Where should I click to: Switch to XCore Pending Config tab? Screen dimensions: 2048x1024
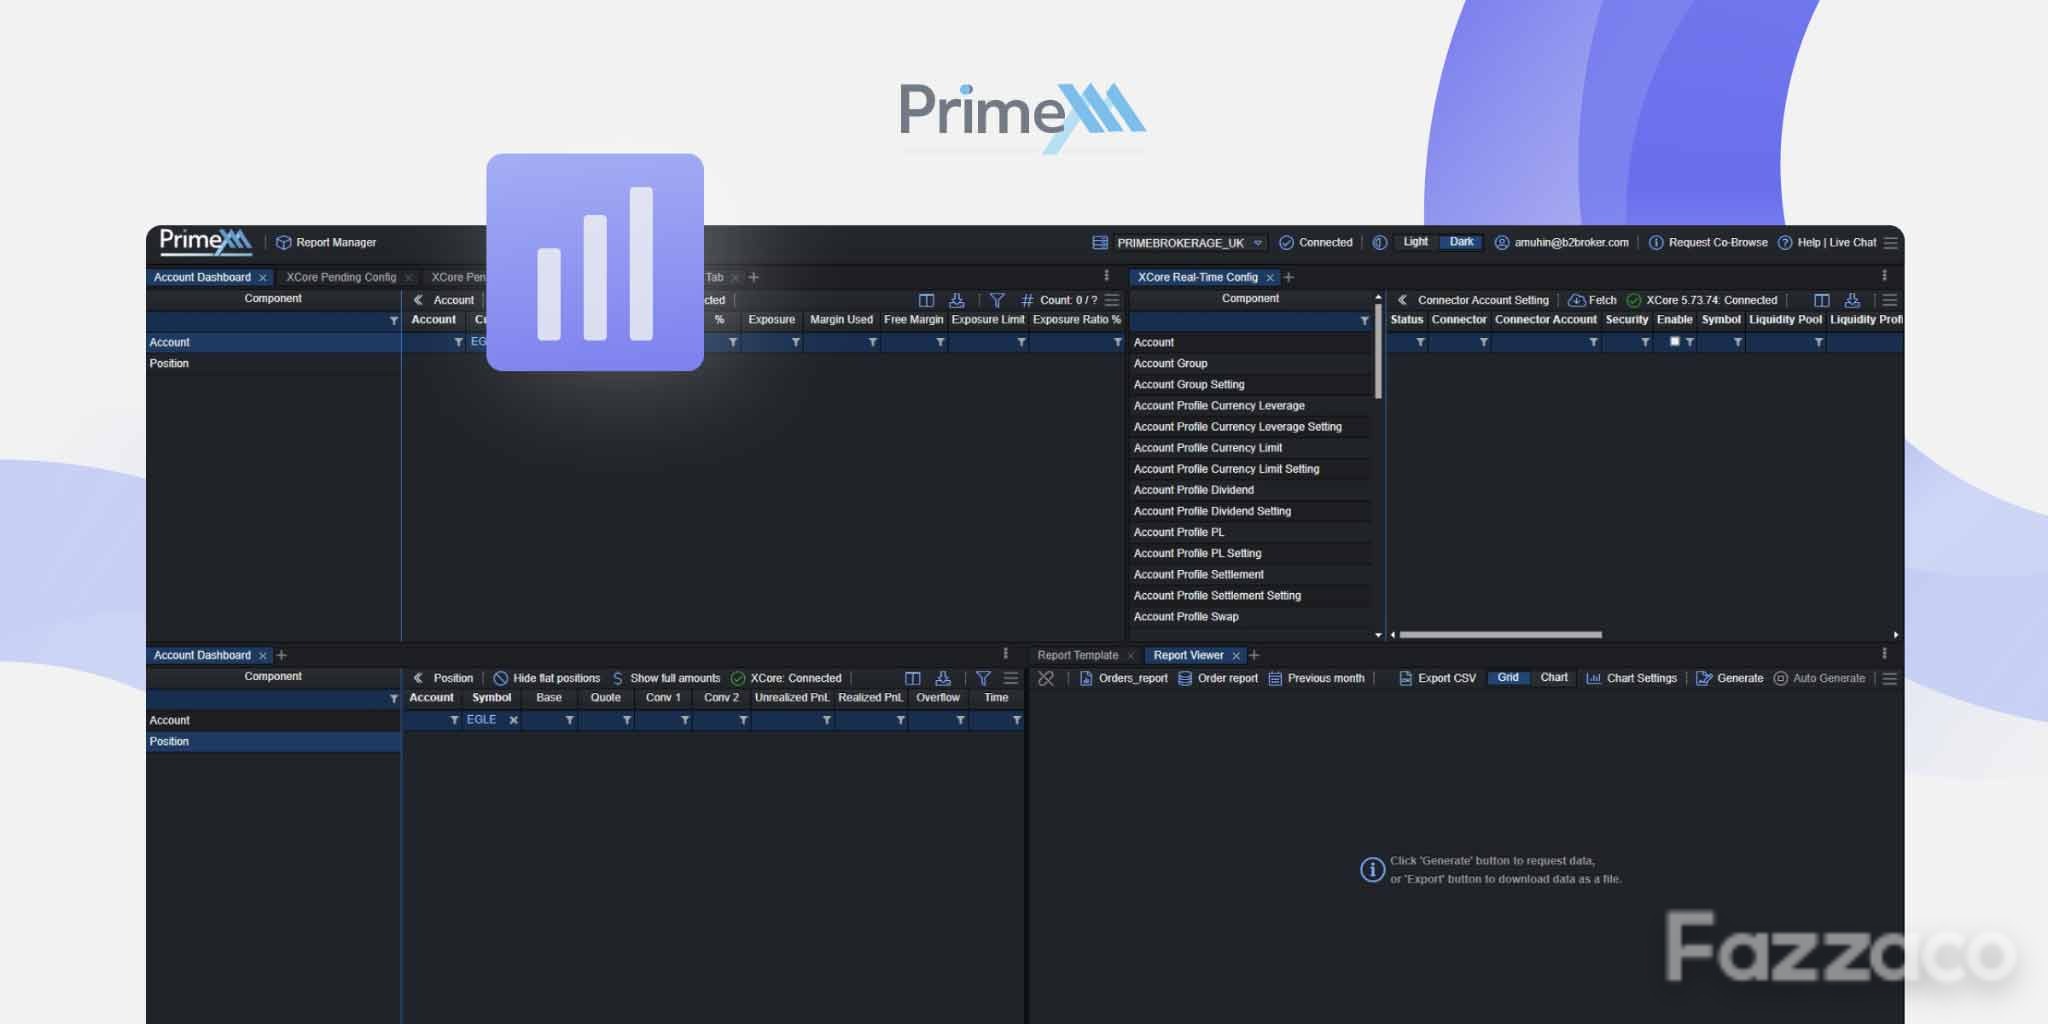pos(341,277)
